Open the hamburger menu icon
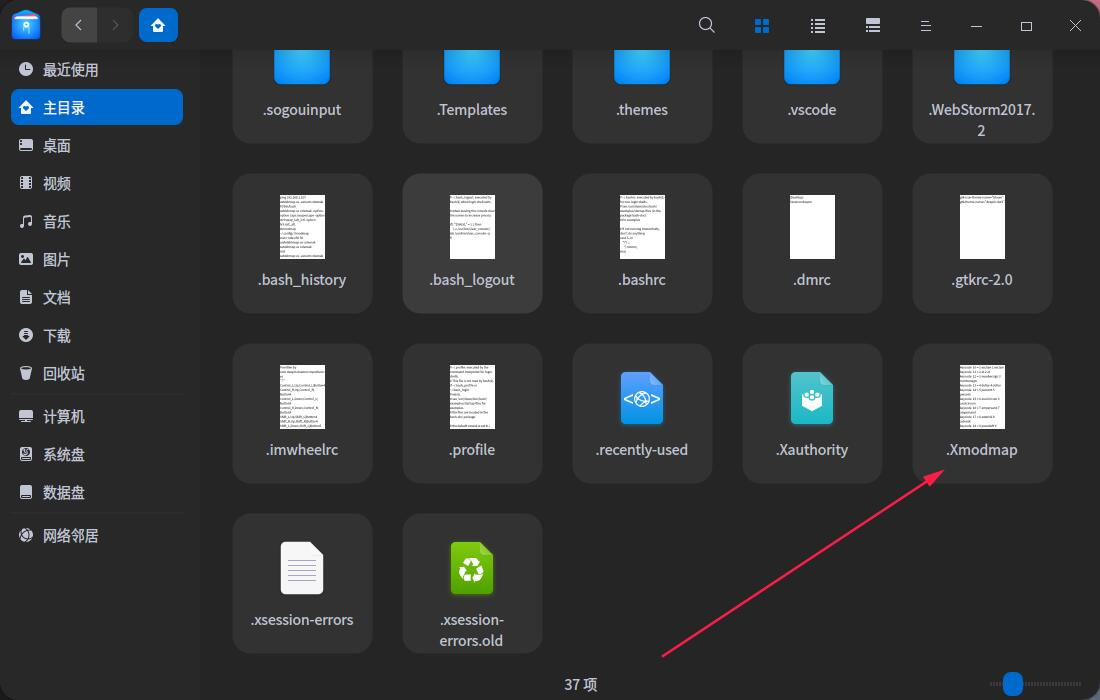 click(x=926, y=25)
